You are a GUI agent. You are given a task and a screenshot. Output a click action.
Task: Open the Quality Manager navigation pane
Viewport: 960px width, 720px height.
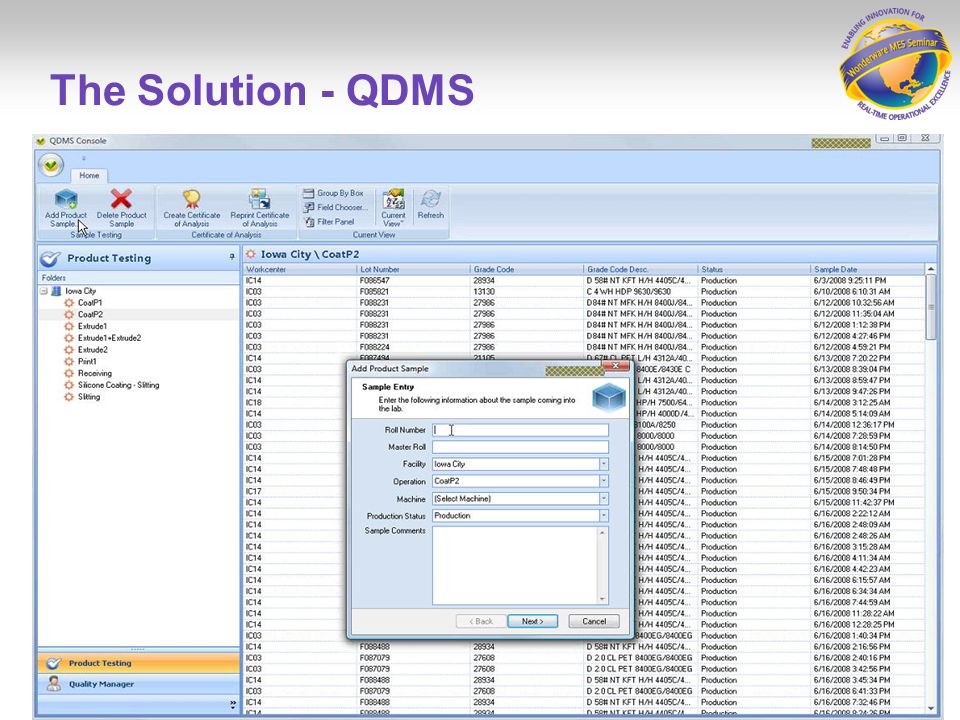[138, 684]
